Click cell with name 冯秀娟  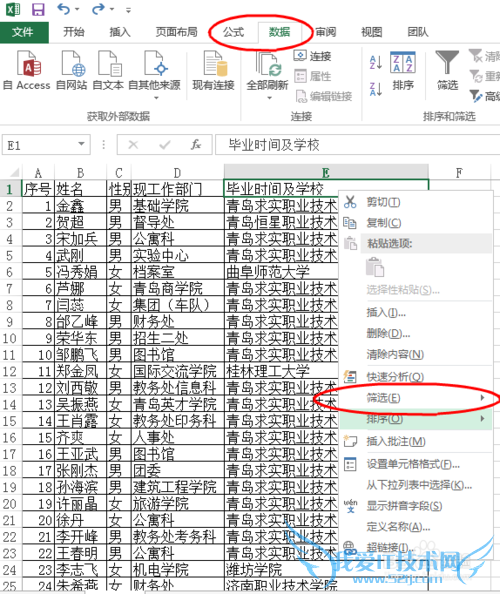click(80, 272)
